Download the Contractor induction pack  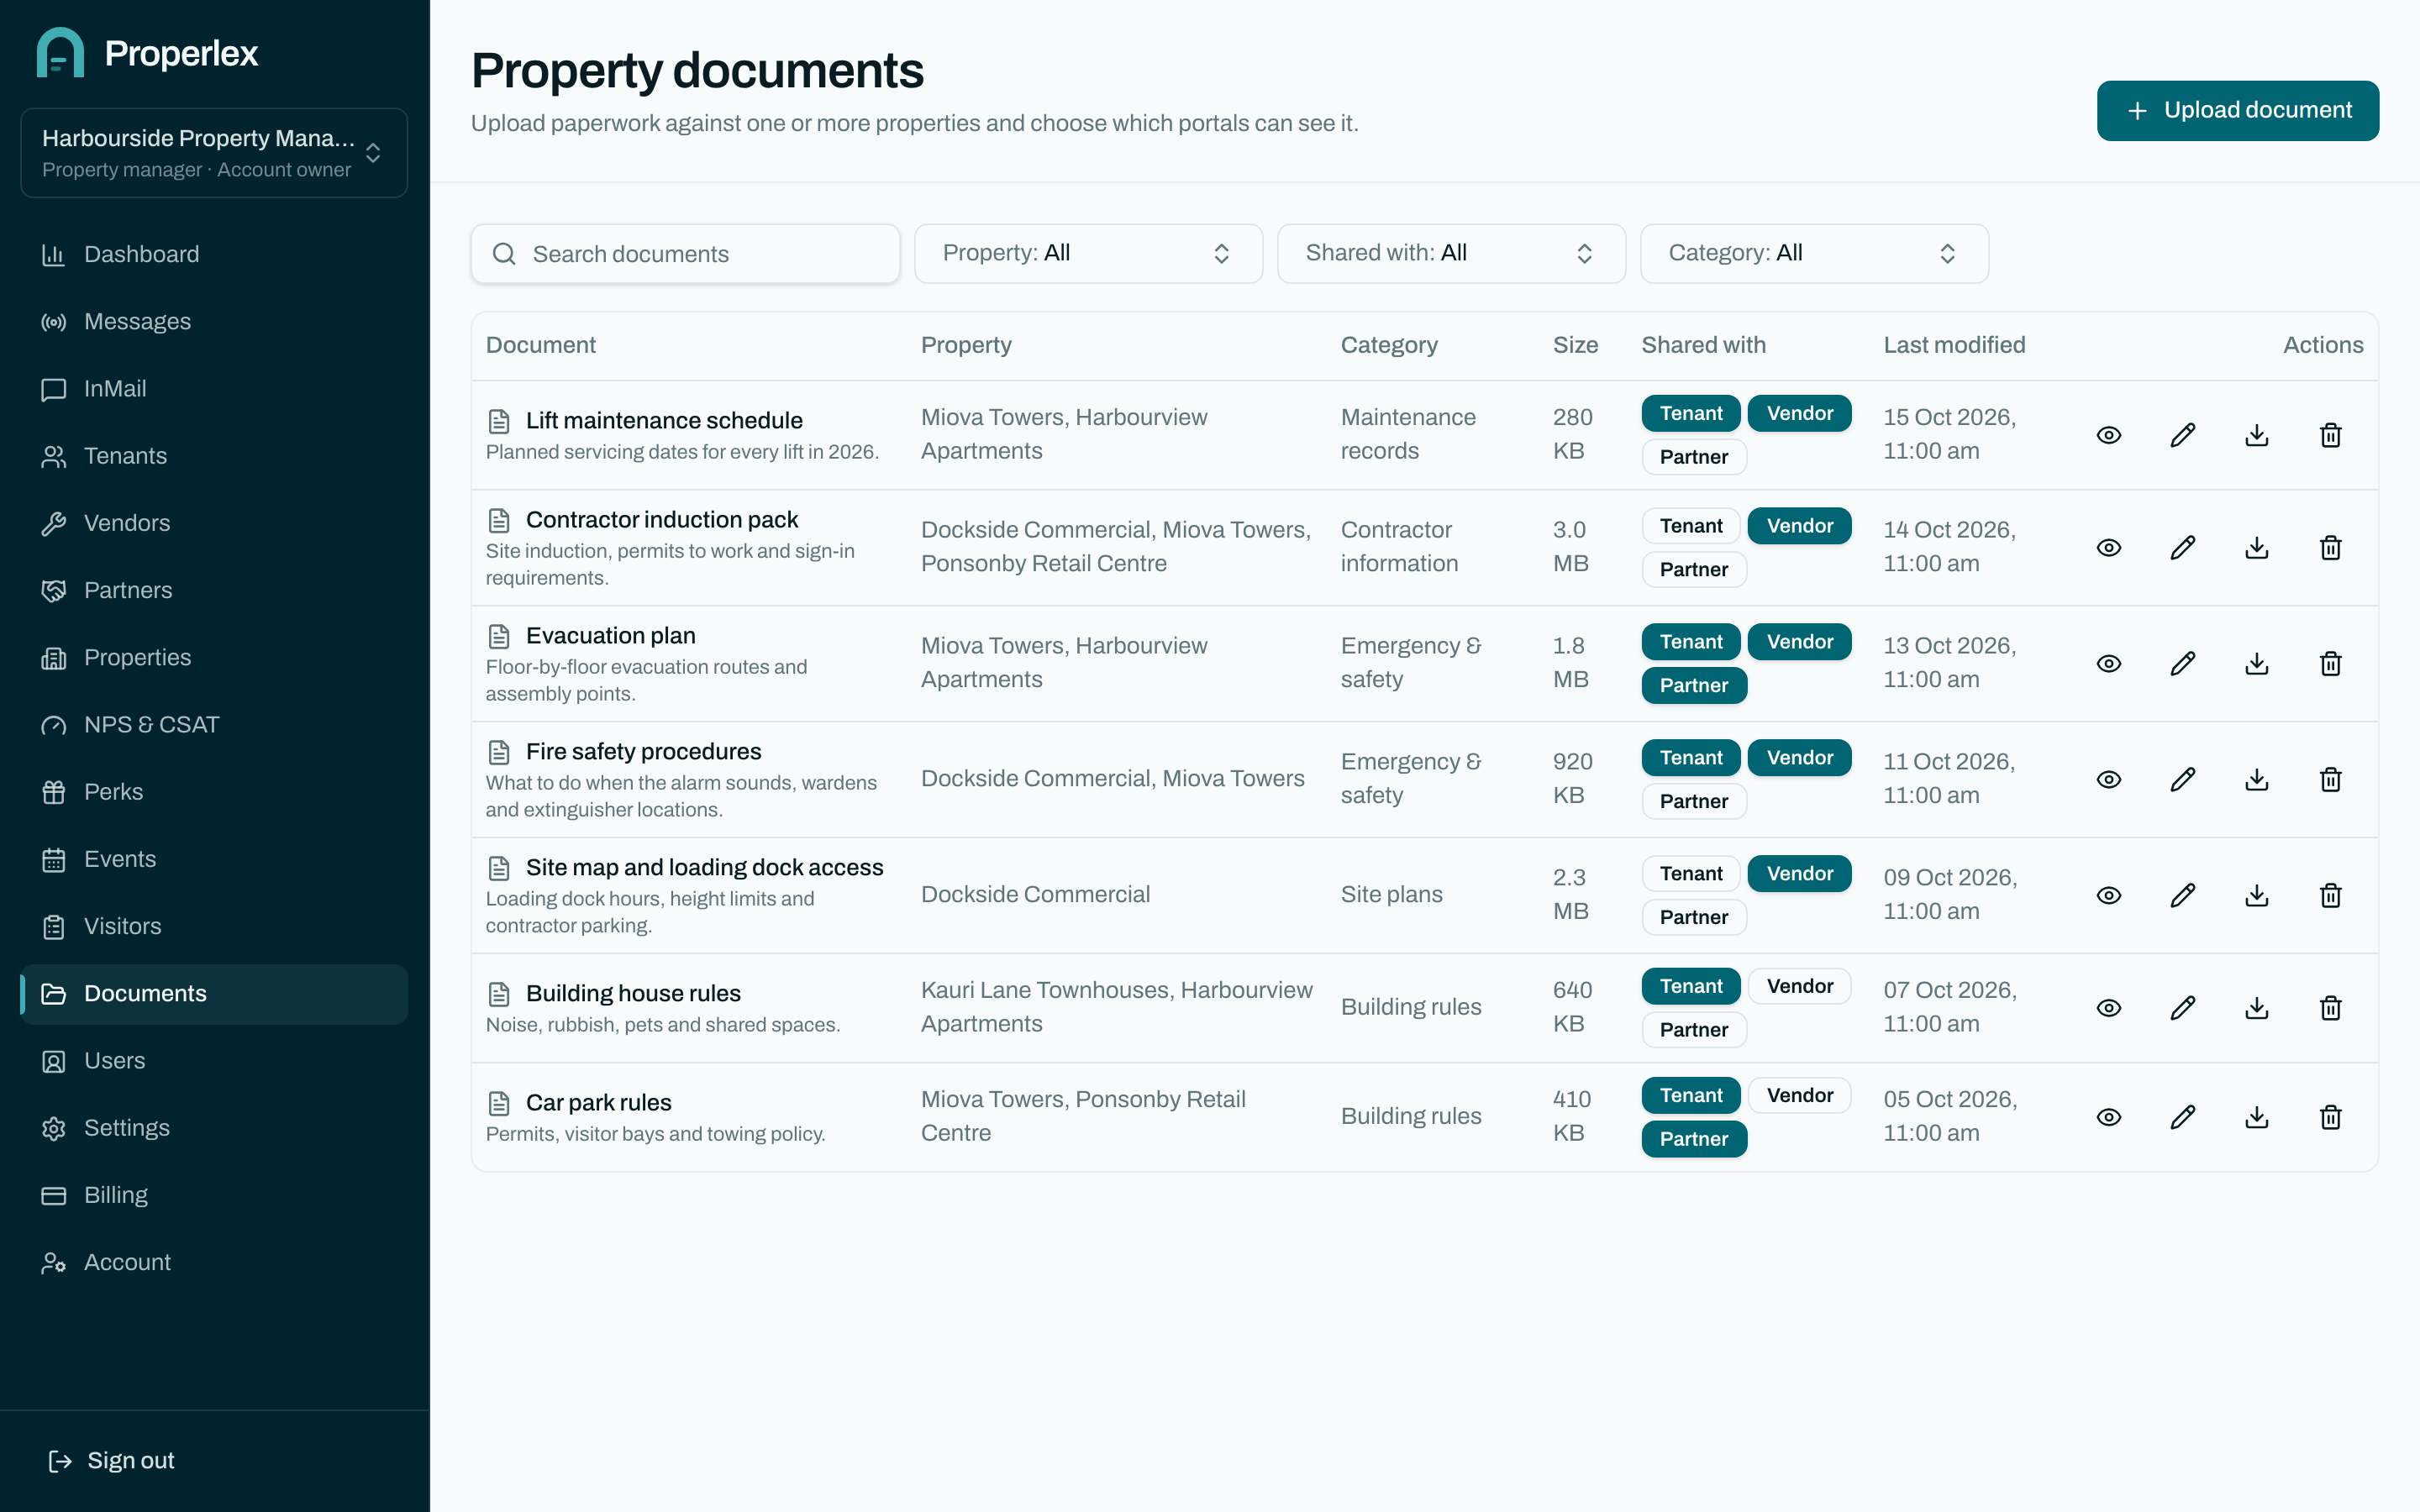2256,548
